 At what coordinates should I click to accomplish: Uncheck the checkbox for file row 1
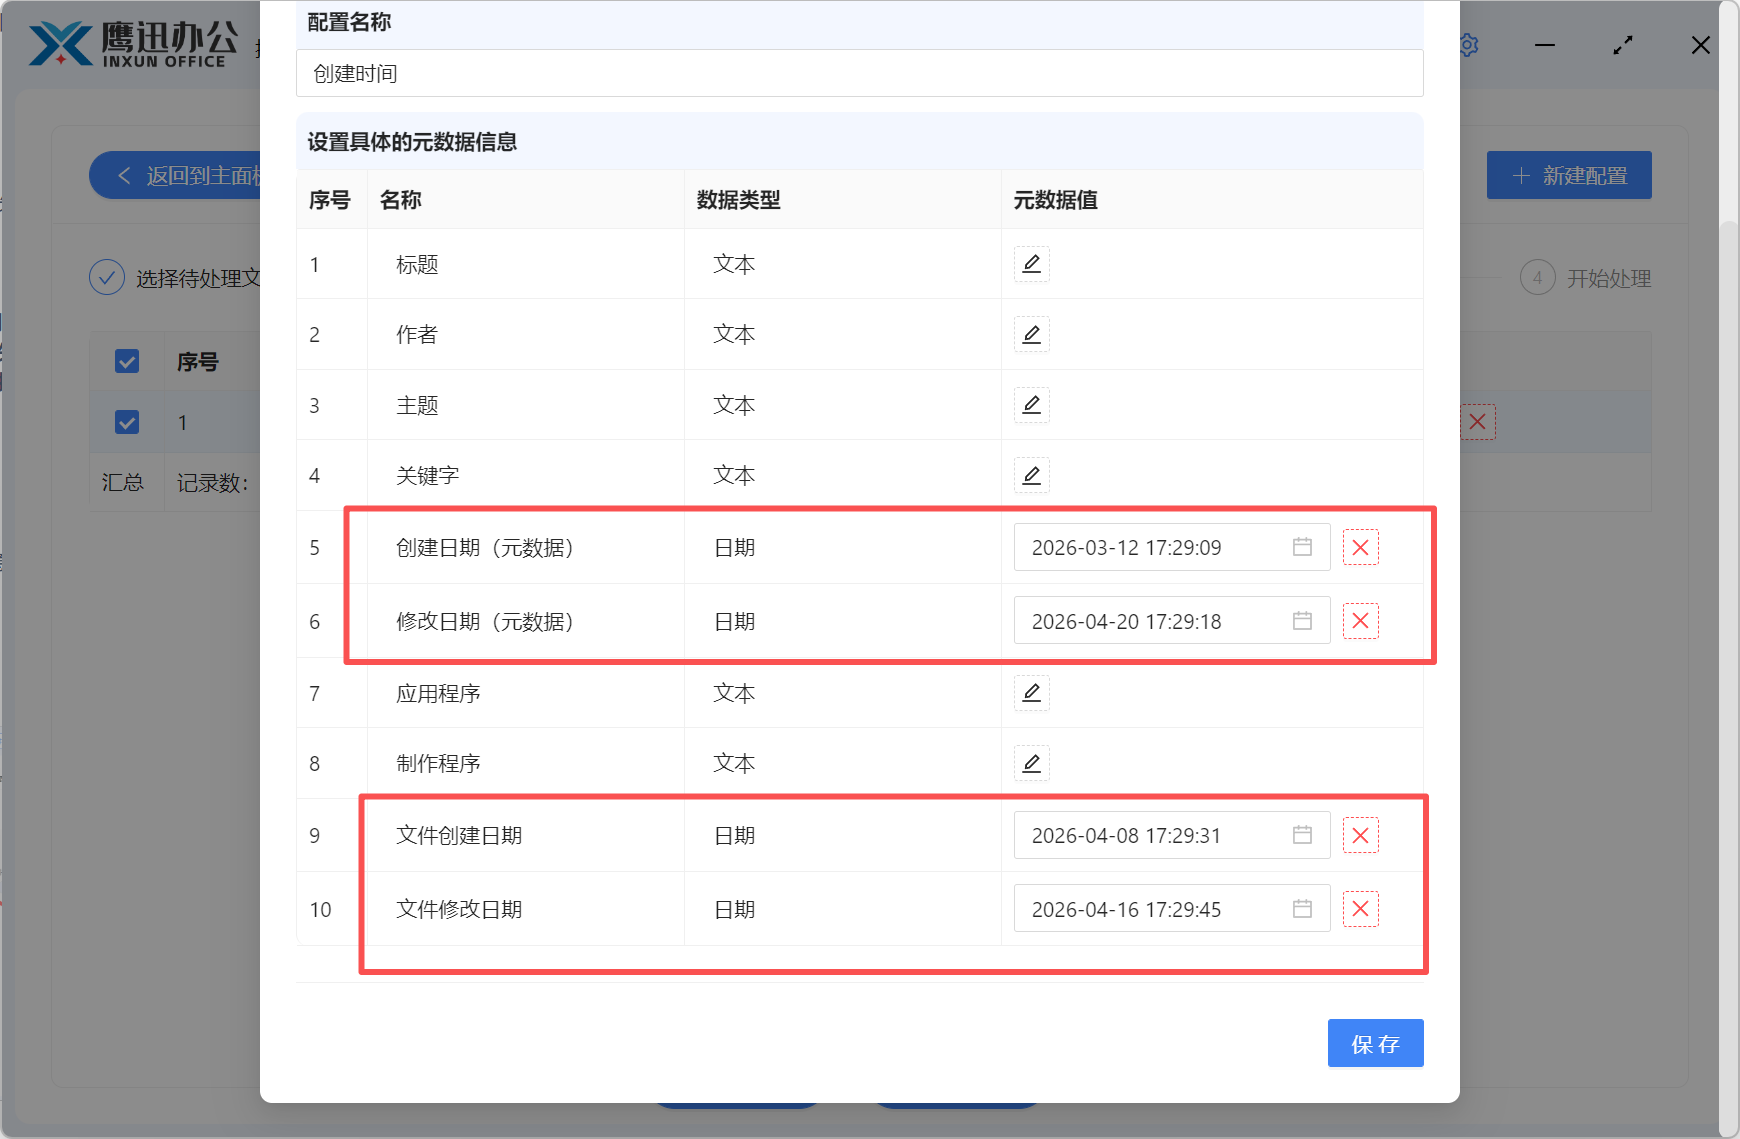click(x=127, y=422)
